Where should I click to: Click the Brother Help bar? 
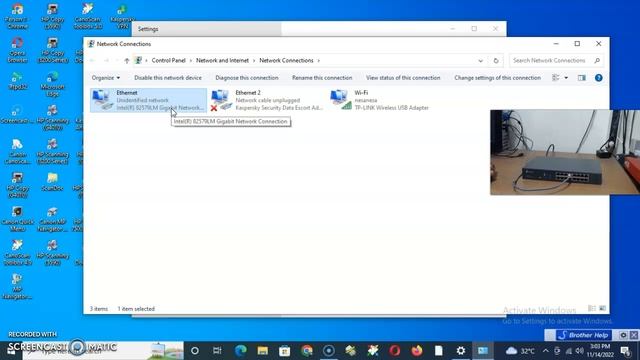coord(584,335)
